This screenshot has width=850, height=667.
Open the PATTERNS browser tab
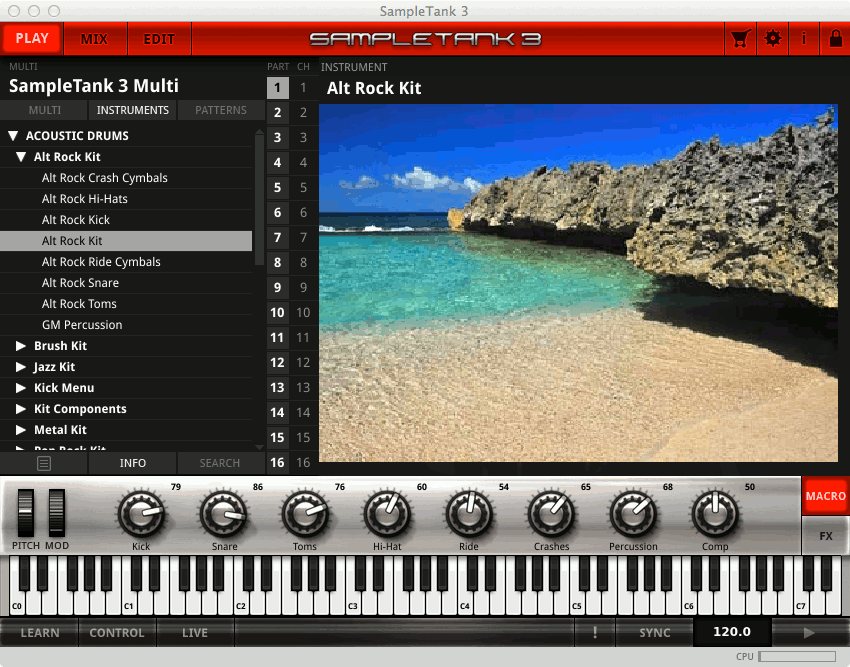pyautogui.click(x=221, y=110)
